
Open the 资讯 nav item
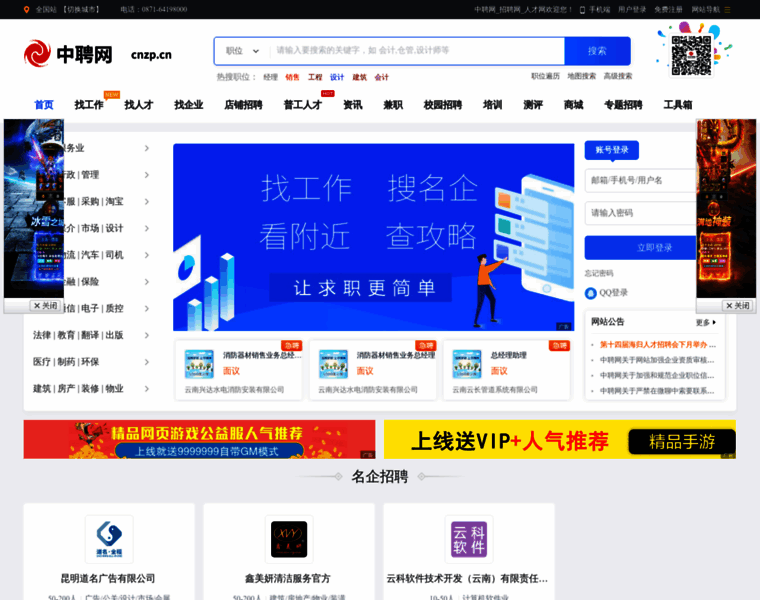[x=353, y=105]
